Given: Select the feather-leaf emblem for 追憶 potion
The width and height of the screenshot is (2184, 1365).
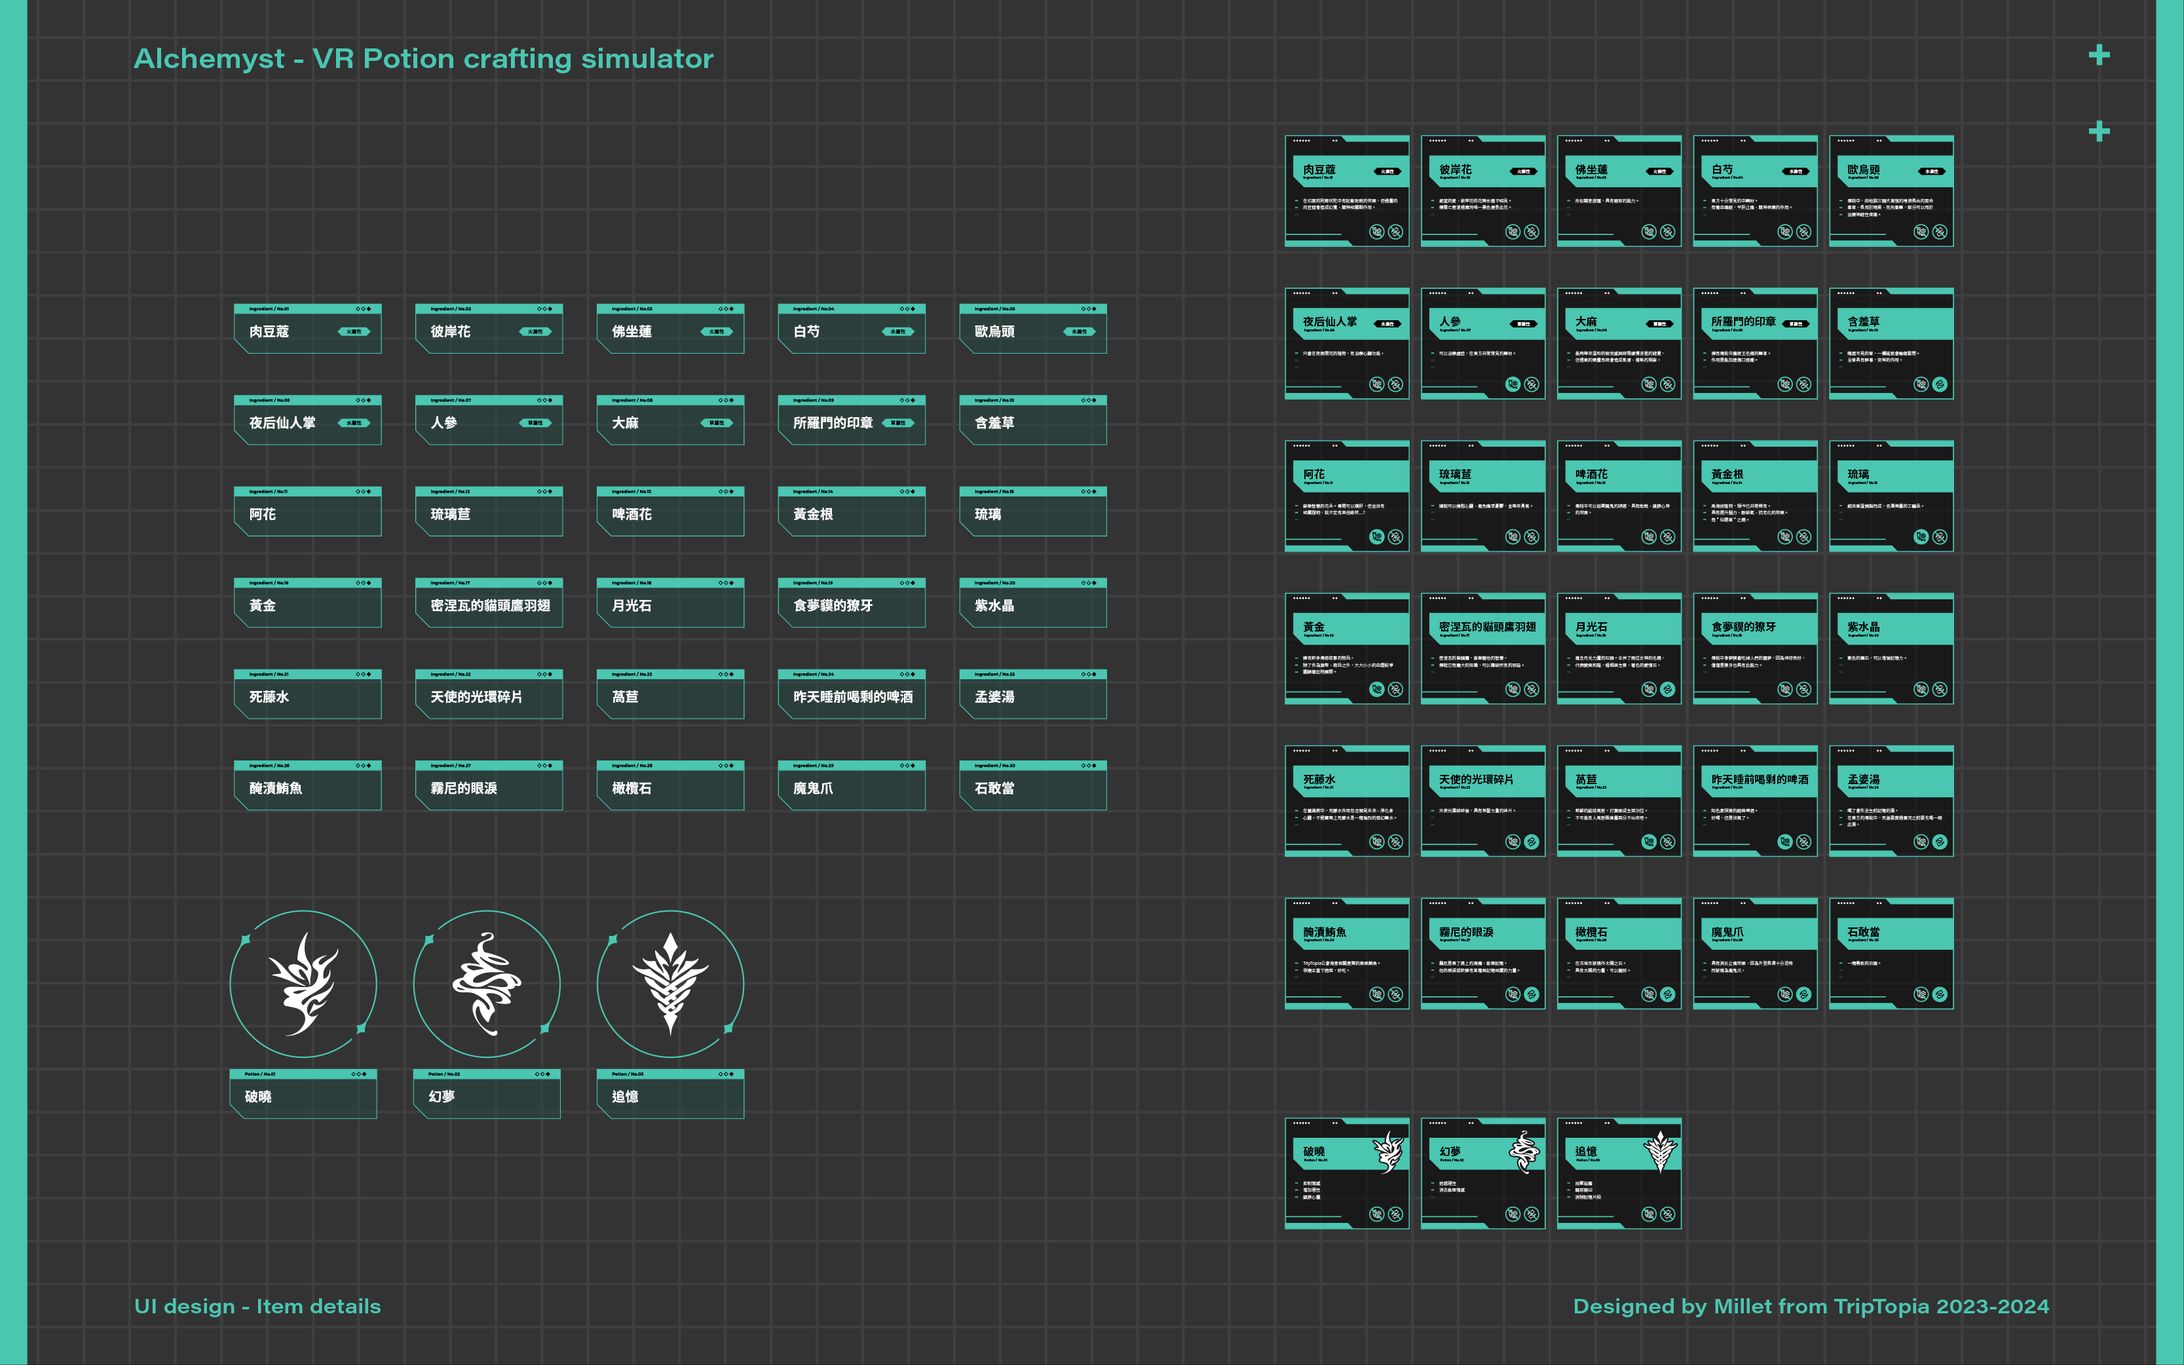Looking at the screenshot, I should click(x=671, y=983).
